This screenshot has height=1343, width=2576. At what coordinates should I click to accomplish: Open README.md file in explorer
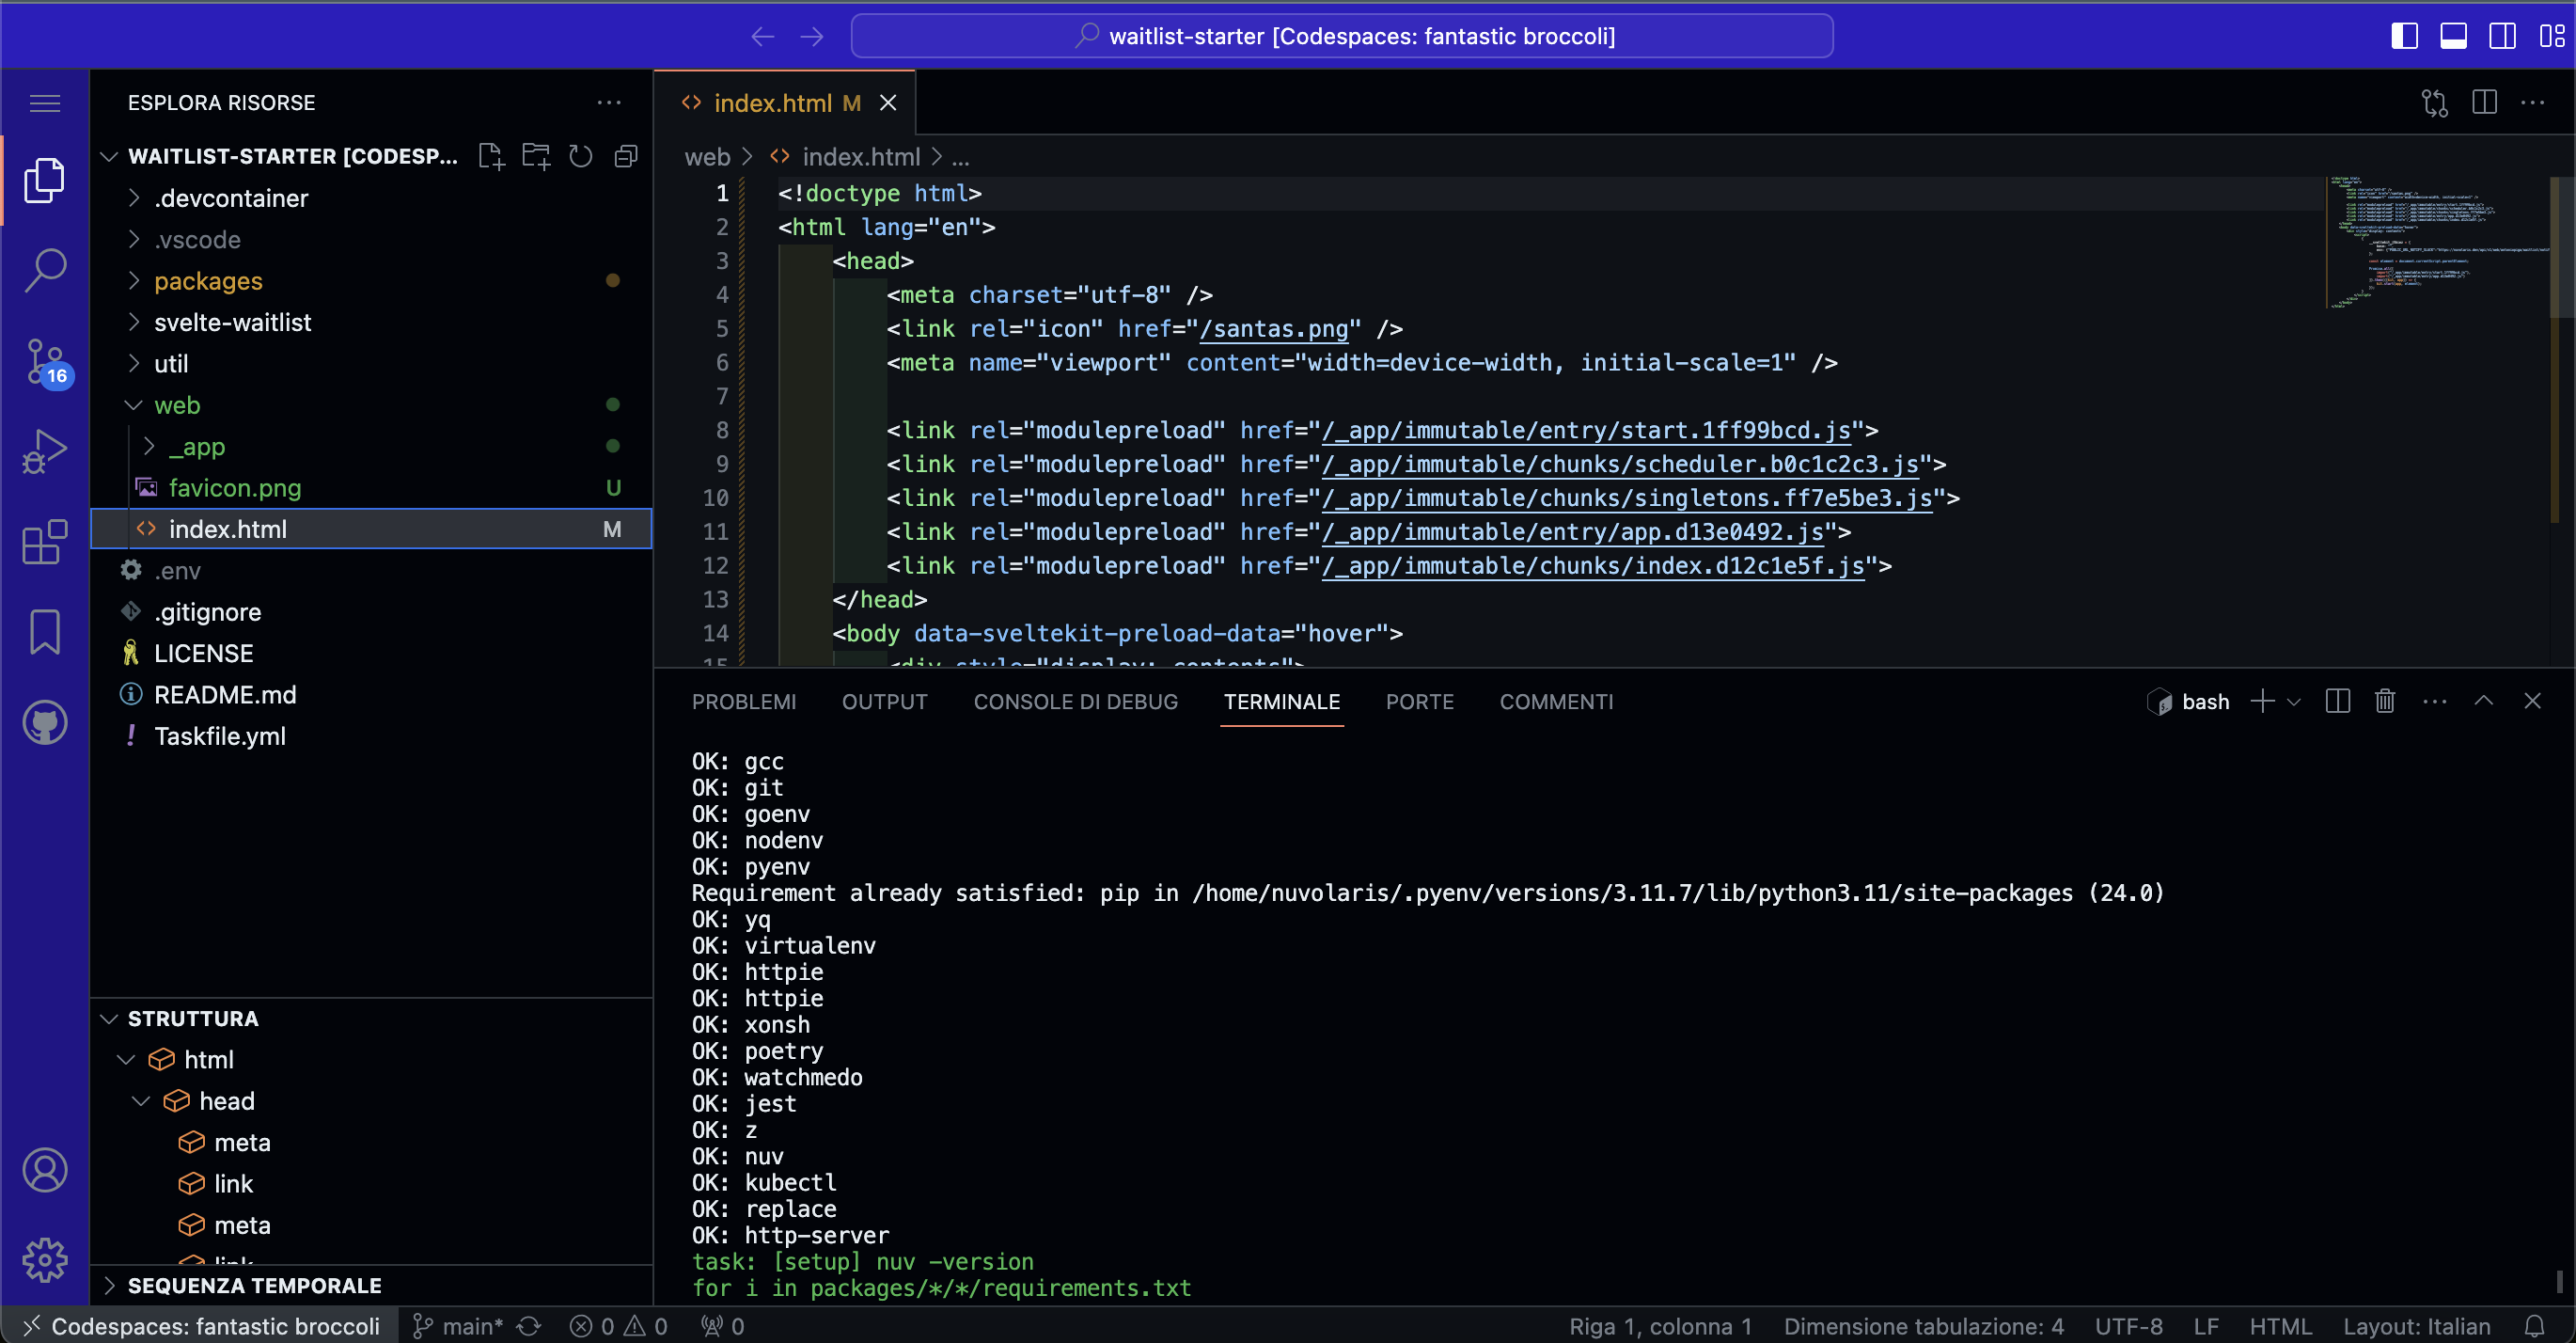pos(225,694)
